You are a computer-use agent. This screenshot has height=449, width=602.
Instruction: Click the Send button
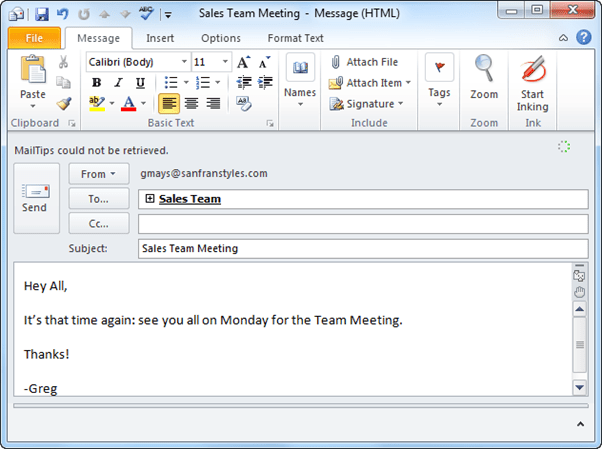pyautogui.click(x=35, y=197)
